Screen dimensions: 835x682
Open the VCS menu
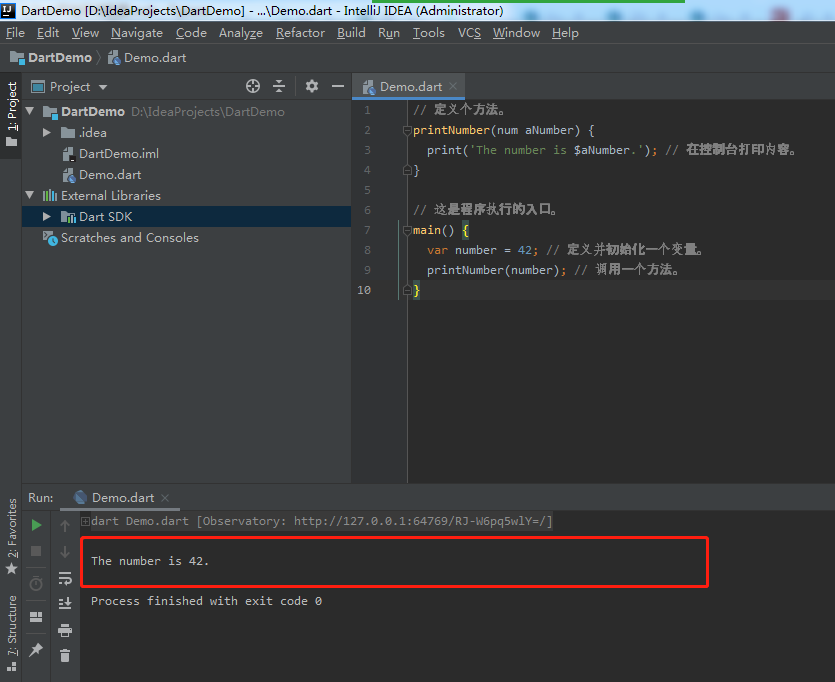(469, 33)
